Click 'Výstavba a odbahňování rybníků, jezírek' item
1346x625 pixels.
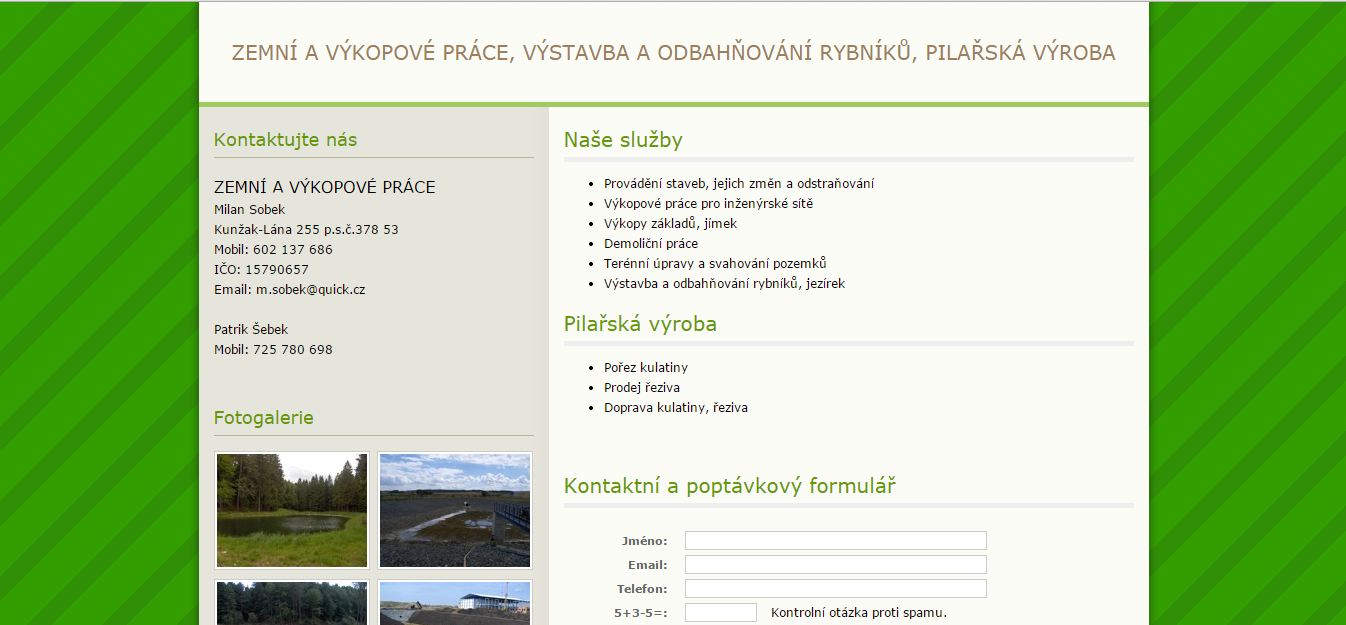pyautogui.click(x=724, y=284)
